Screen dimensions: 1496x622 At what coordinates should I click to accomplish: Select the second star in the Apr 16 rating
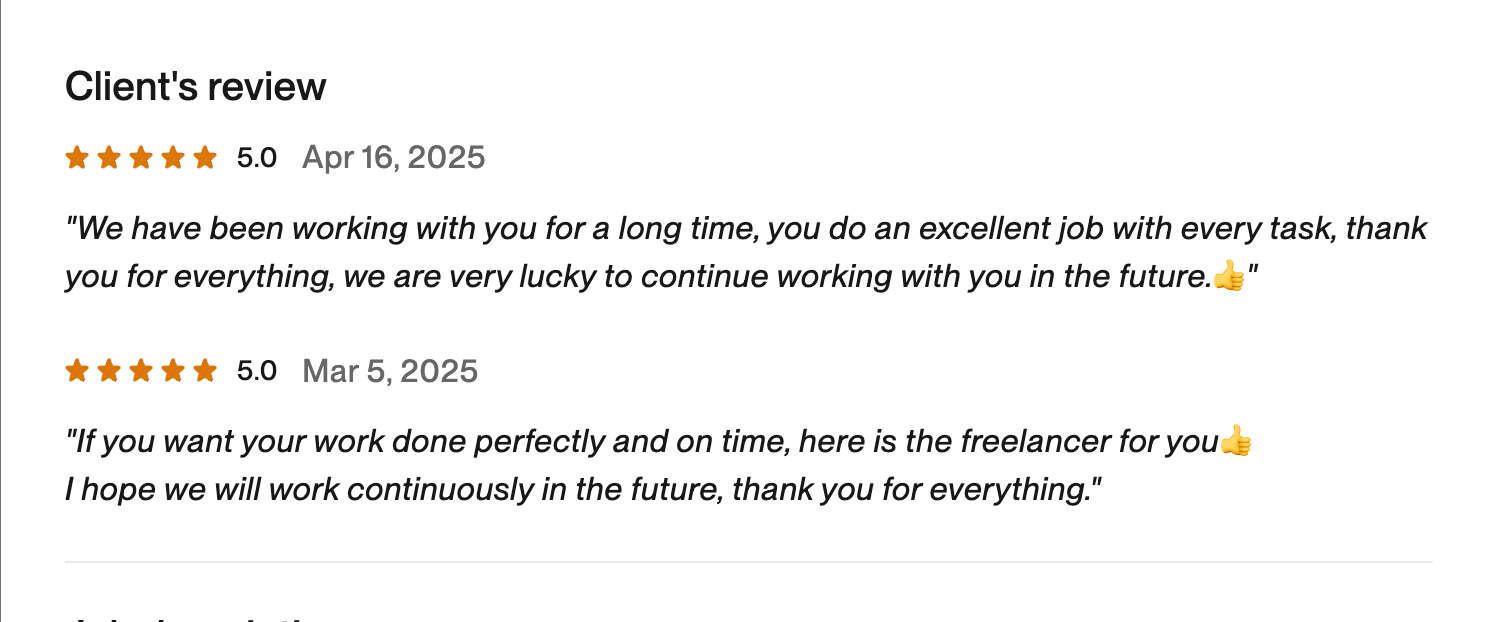pyautogui.click(x=109, y=158)
